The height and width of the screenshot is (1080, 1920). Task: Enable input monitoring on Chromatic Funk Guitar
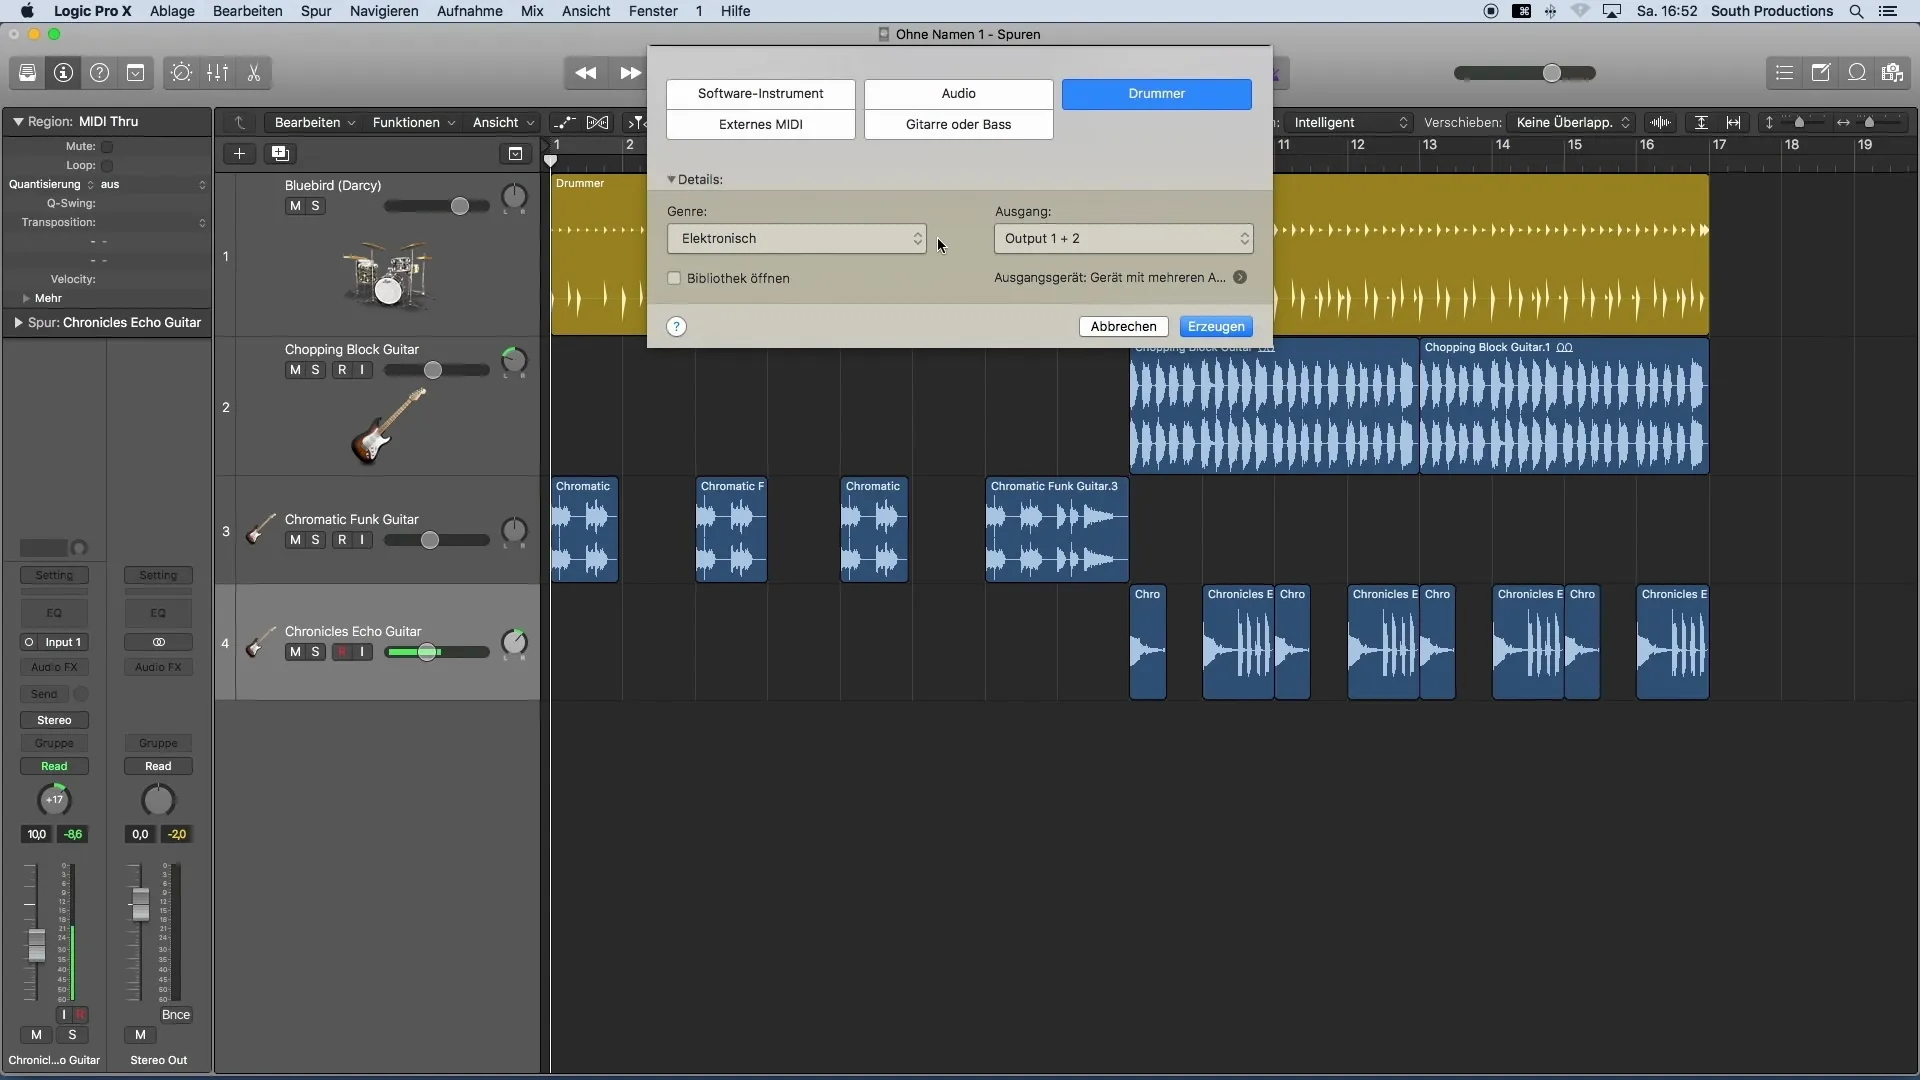pyautogui.click(x=362, y=540)
